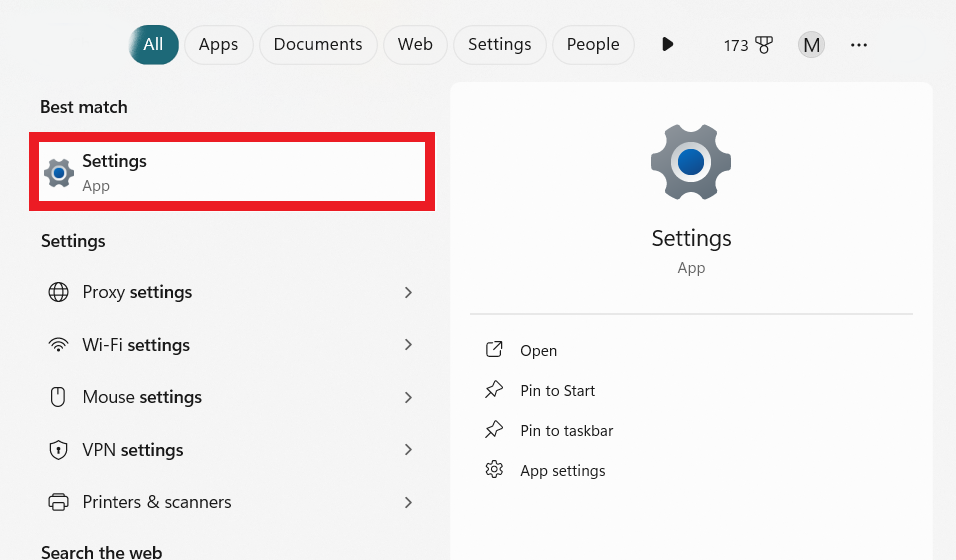The height and width of the screenshot is (560, 956).
Task: Click the pin icon beside Pin to taskbar
Action: tap(494, 429)
